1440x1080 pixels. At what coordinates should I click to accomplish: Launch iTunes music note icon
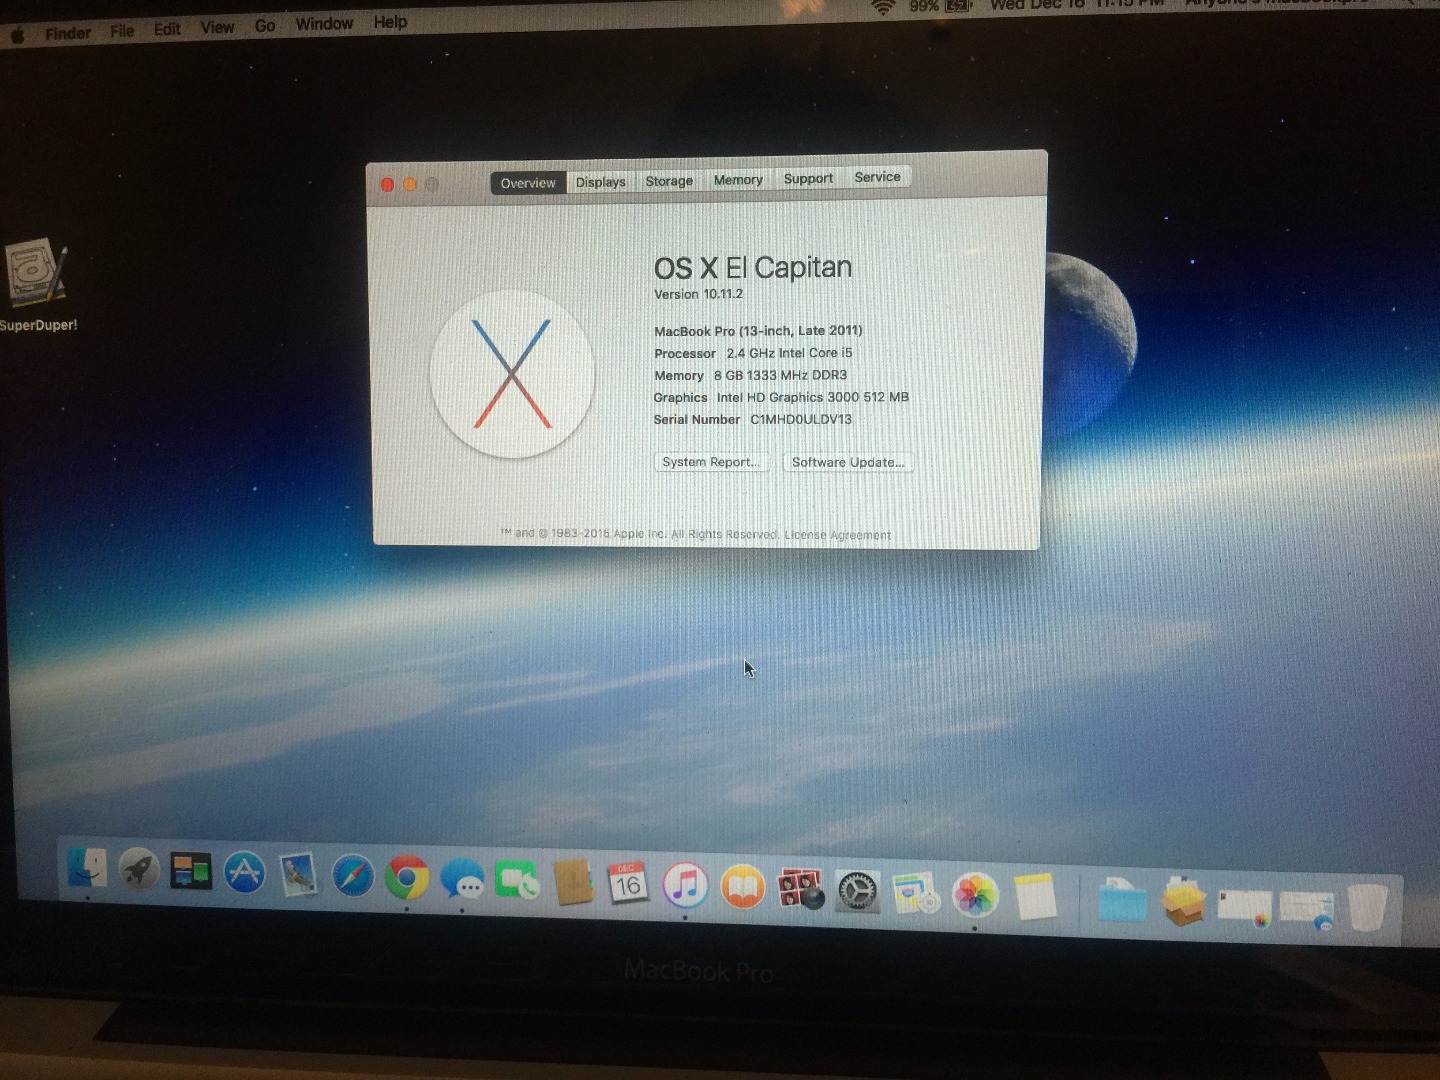click(685, 887)
